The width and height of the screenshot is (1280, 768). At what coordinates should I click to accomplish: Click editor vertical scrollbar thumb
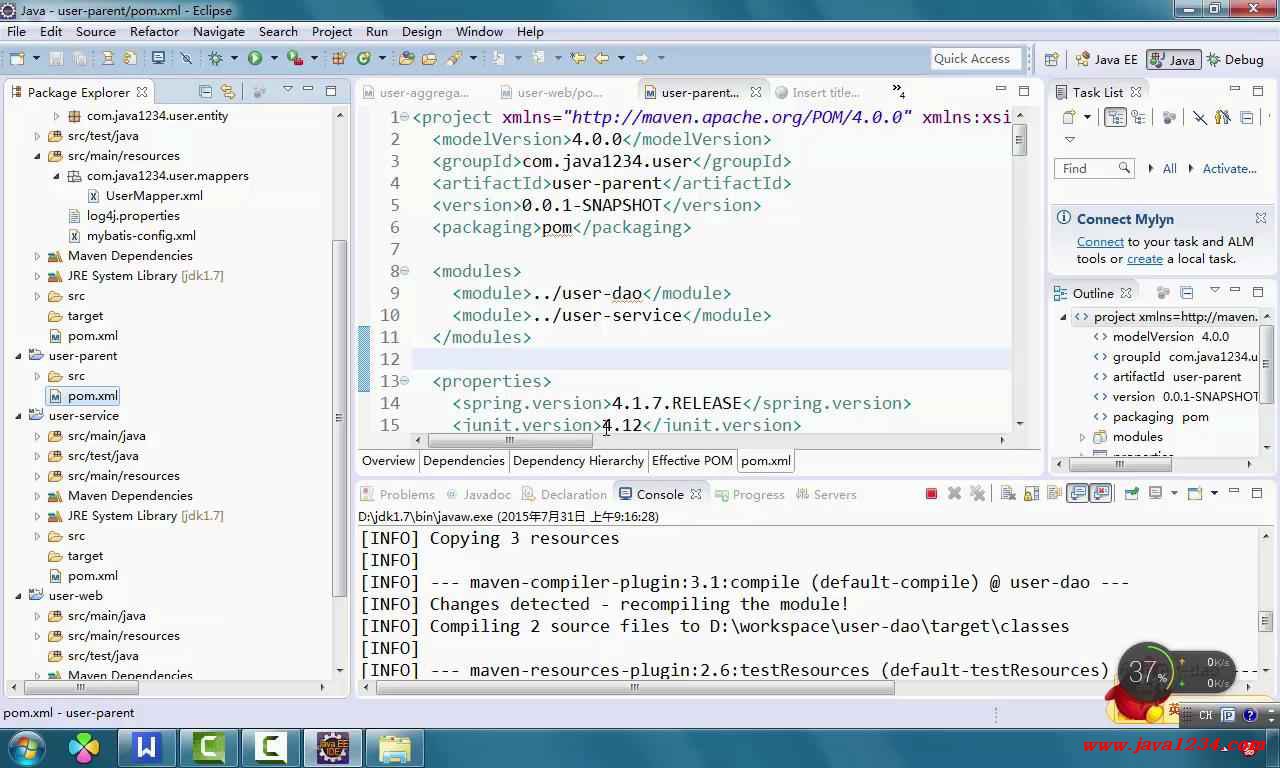[x=1019, y=139]
